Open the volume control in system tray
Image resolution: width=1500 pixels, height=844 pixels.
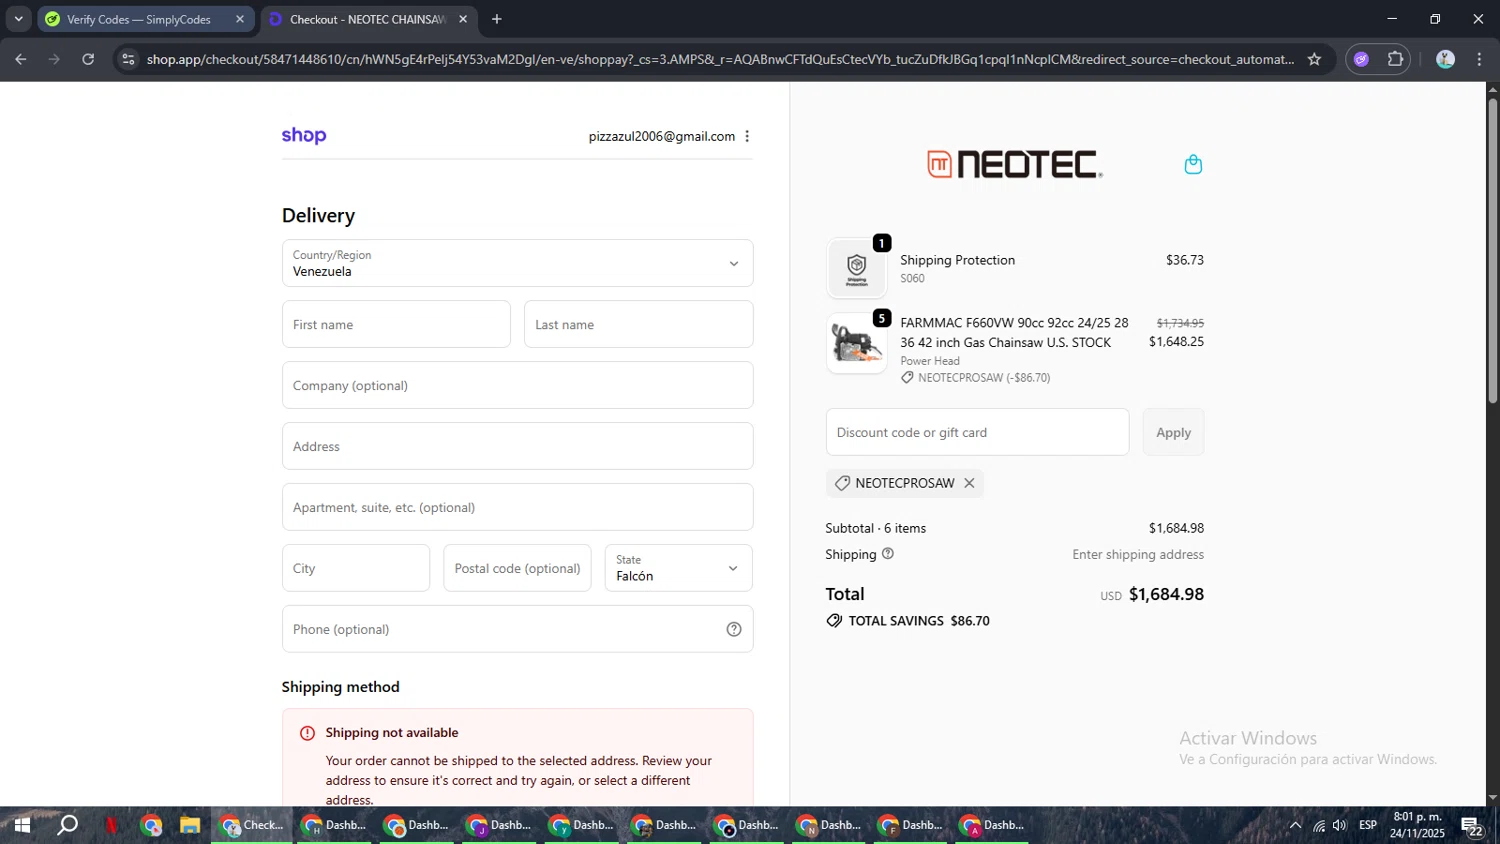pos(1339,825)
